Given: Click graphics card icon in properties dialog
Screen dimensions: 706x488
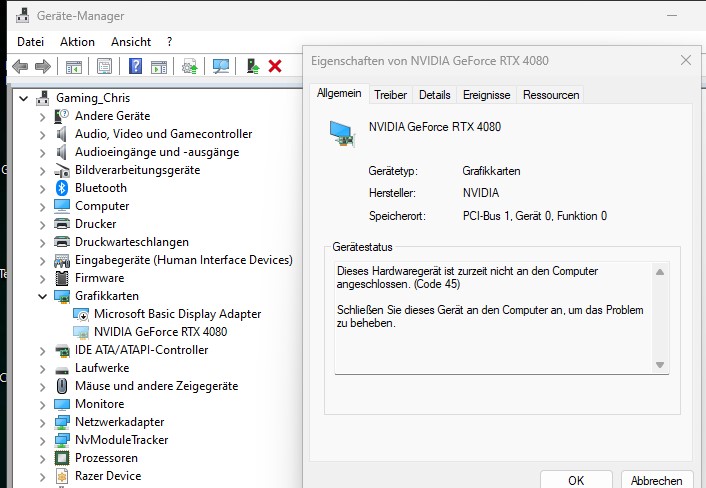Looking at the screenshot, I should (x=342, y=134).
